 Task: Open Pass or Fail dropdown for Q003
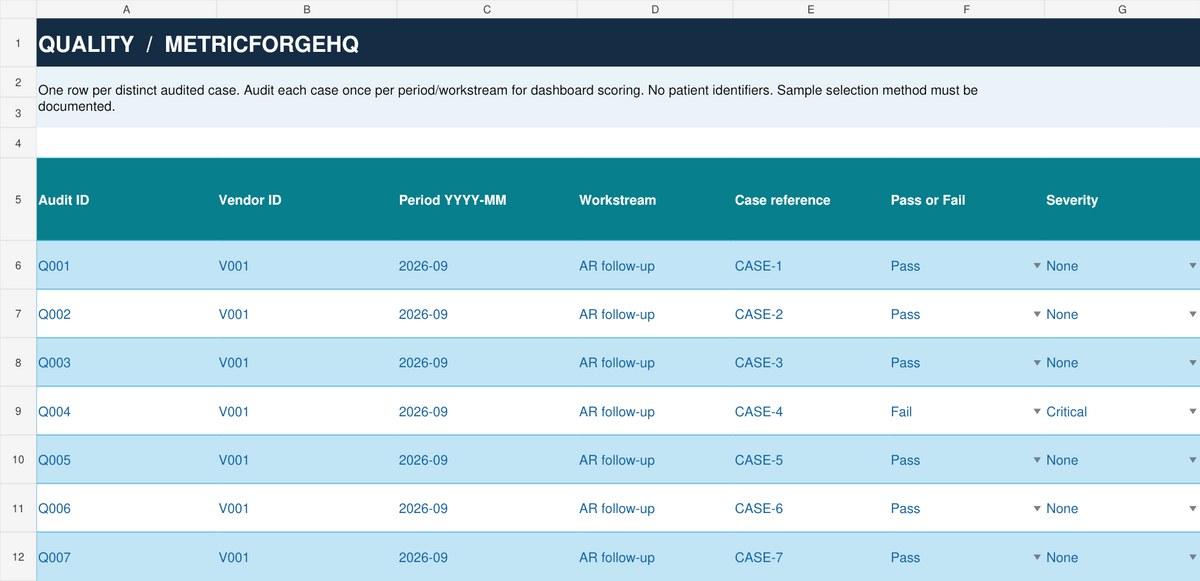tap(1037, 363)
